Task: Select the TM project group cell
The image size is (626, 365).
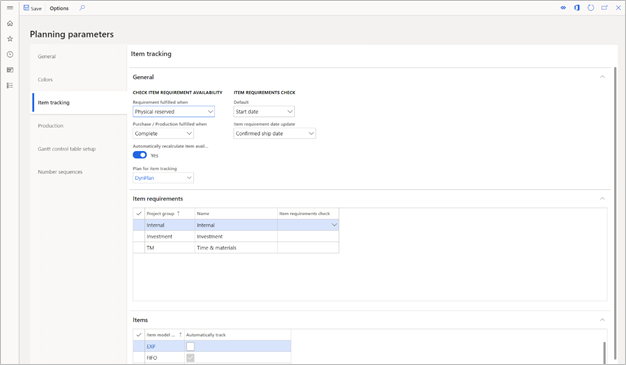Action: pyautogui.click(x=170, y=248)
